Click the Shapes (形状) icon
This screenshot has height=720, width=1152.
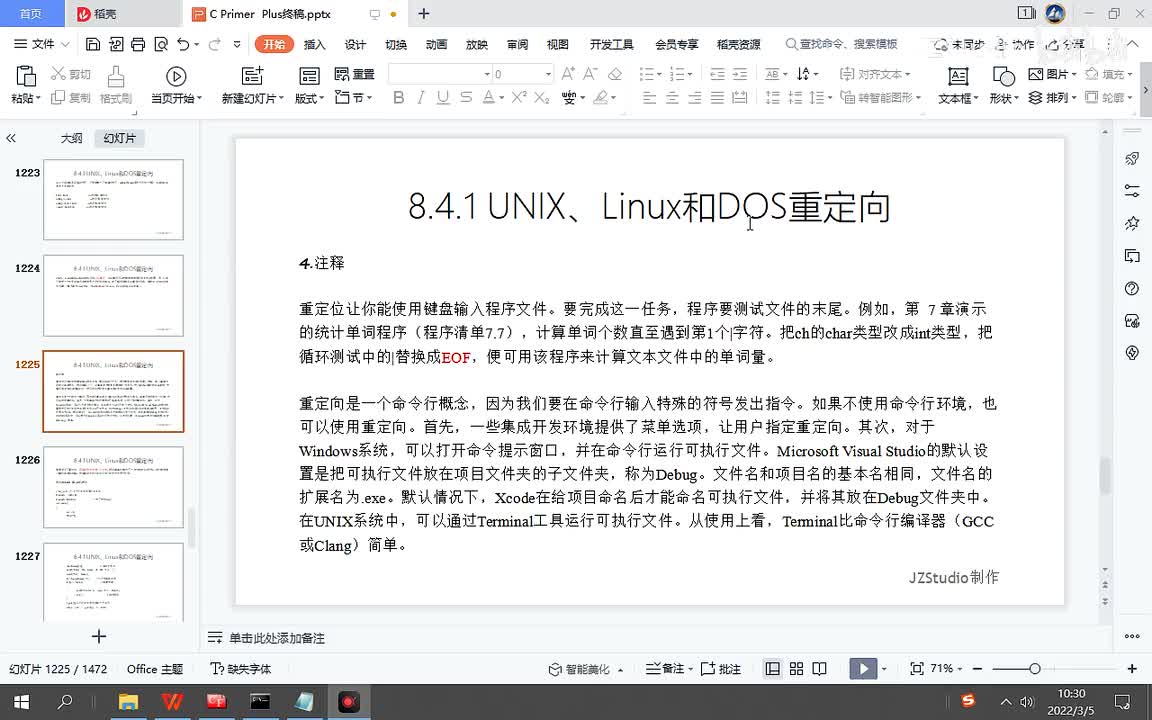point(1004,76)
